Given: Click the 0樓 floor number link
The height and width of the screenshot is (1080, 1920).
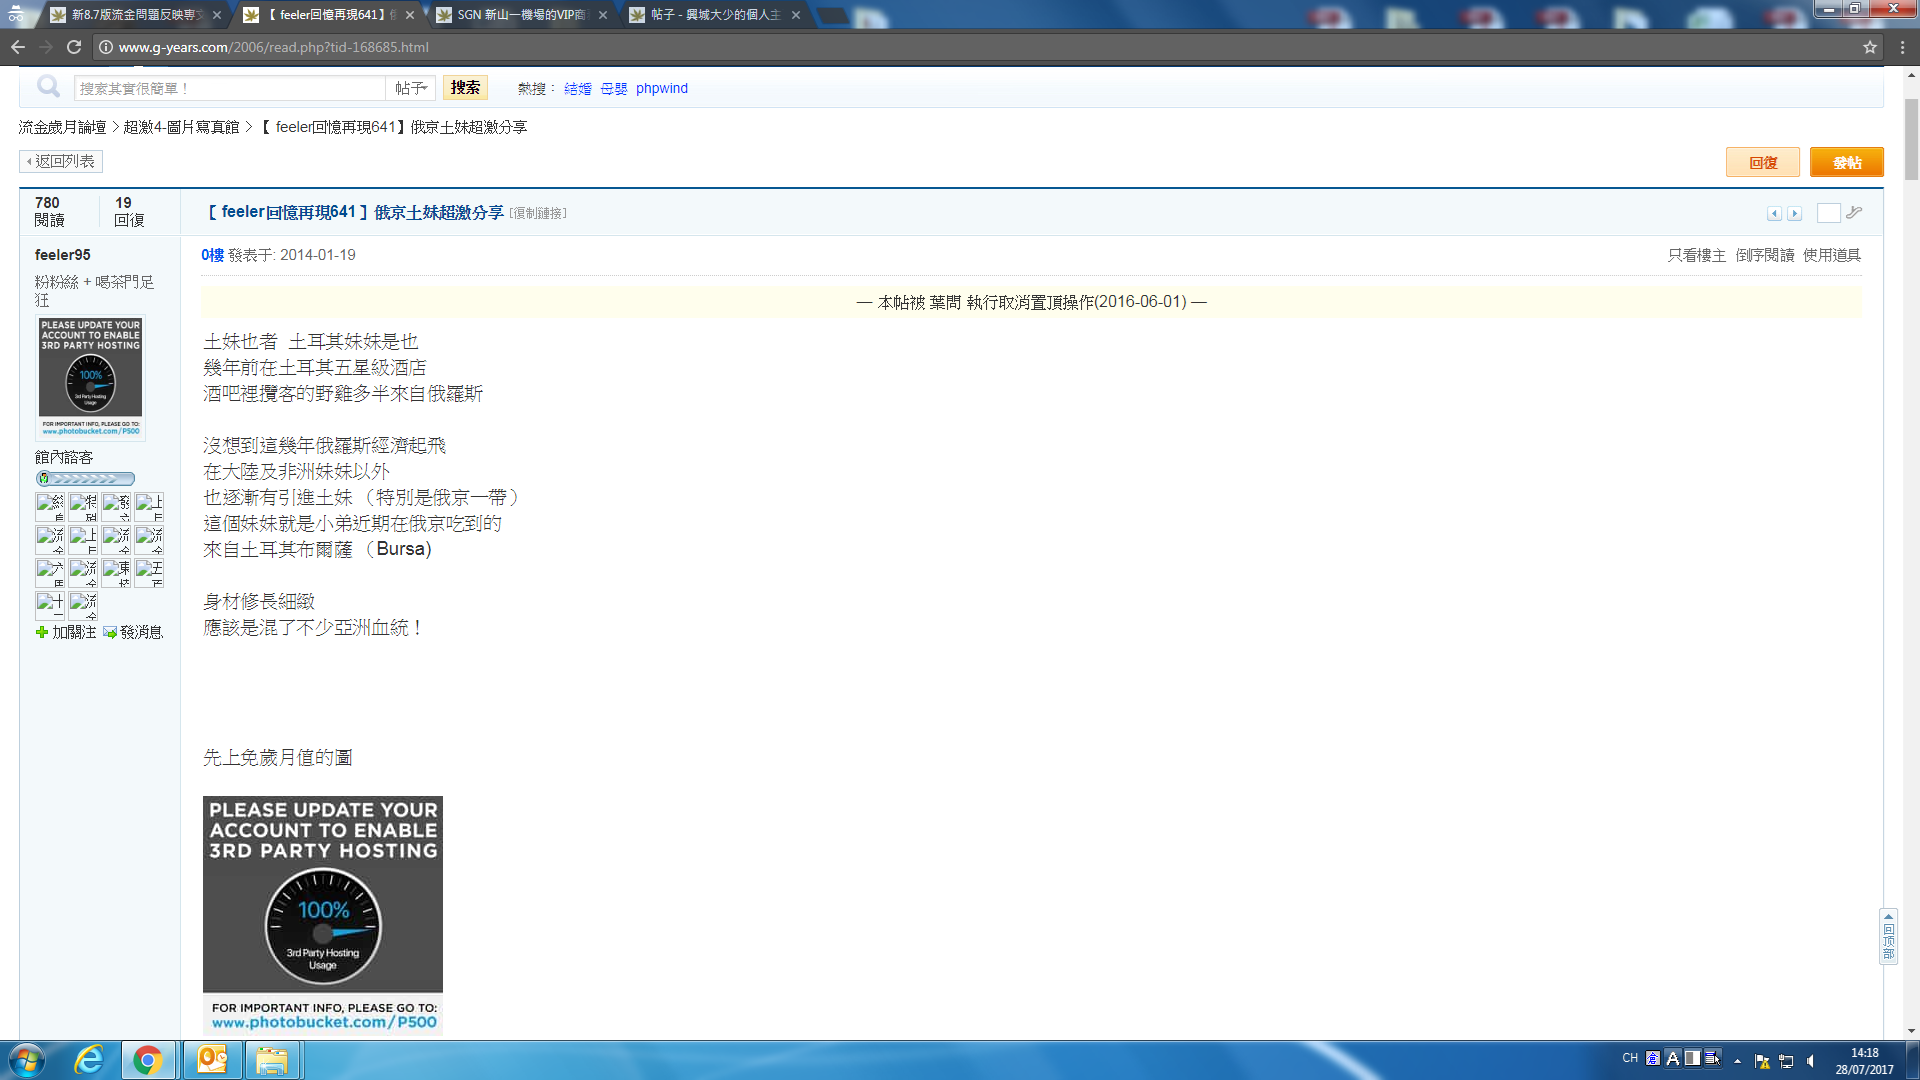Looking at the screenshot, I should point(212,255).
